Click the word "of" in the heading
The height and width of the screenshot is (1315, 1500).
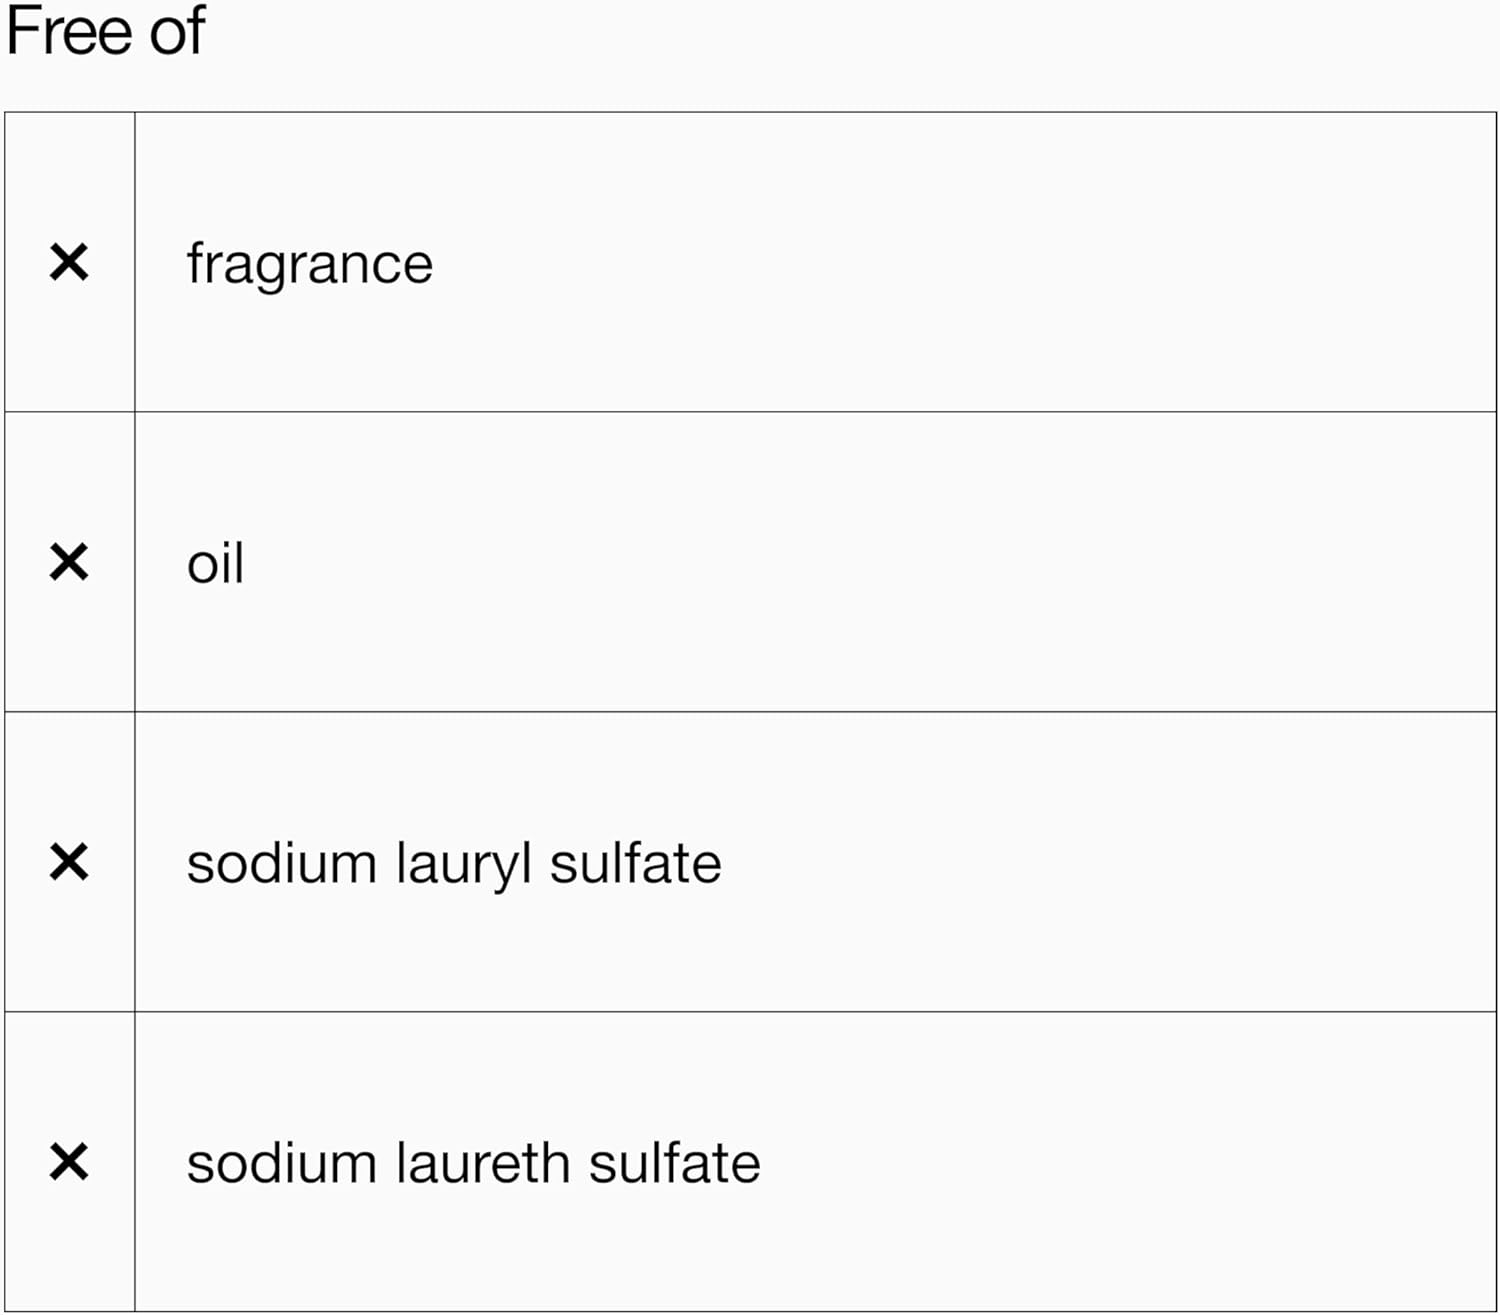point(177,32)
